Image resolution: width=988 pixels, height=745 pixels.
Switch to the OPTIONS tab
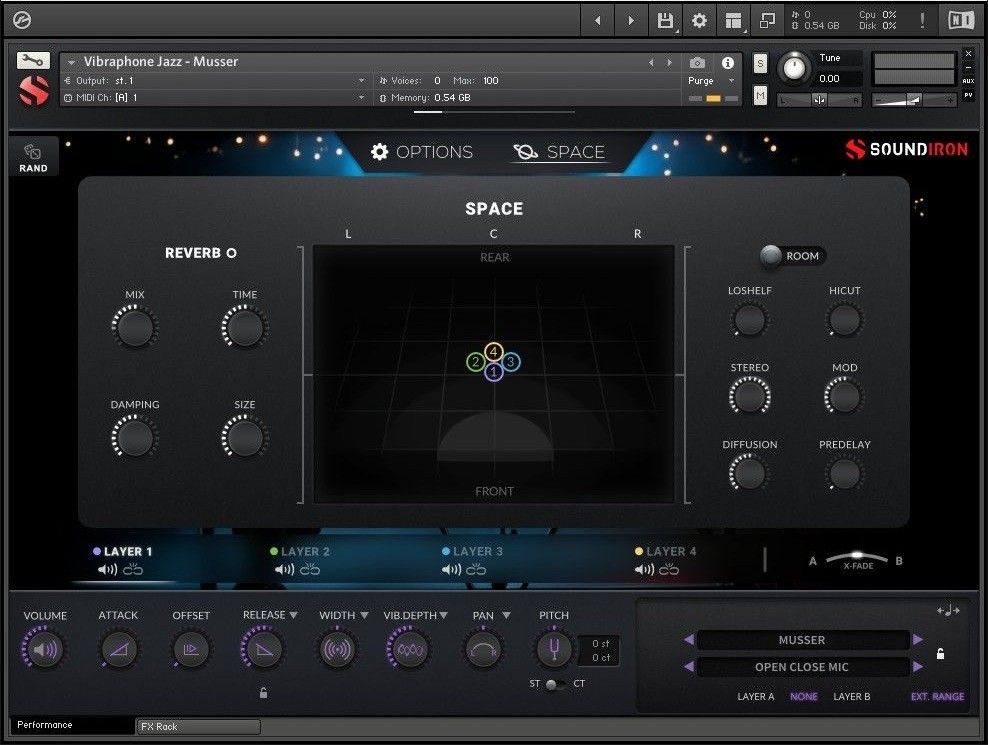[423, 152]
